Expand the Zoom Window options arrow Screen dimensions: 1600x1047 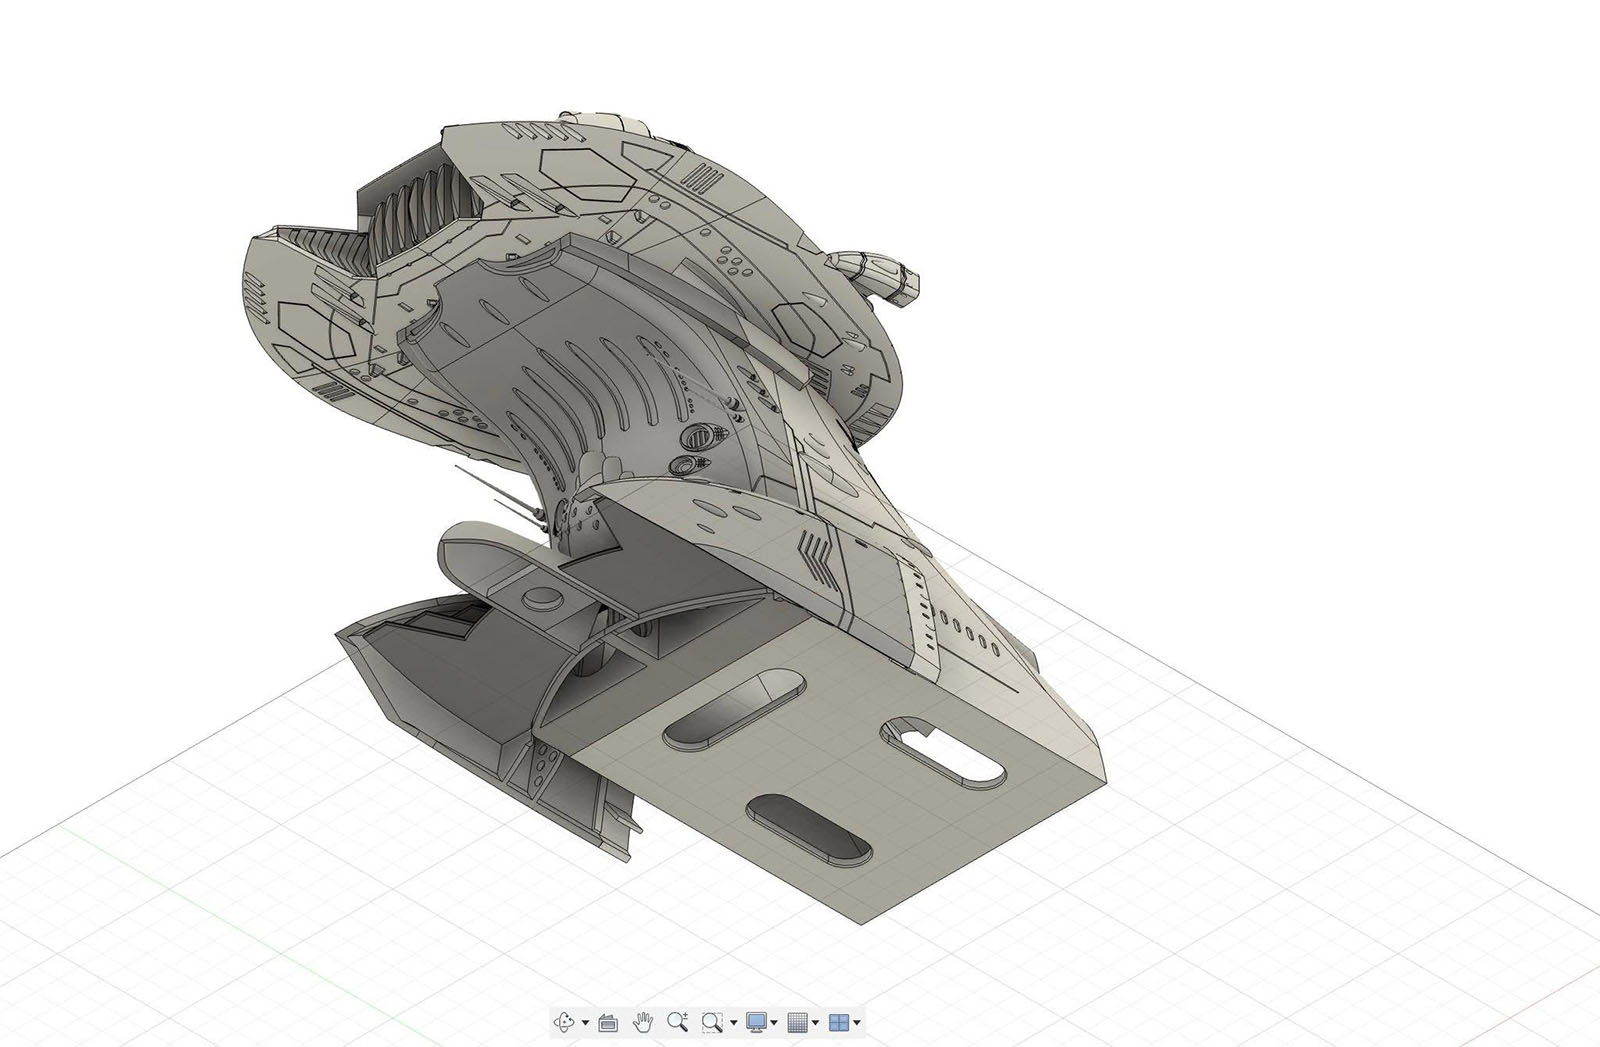point(734,1023)
